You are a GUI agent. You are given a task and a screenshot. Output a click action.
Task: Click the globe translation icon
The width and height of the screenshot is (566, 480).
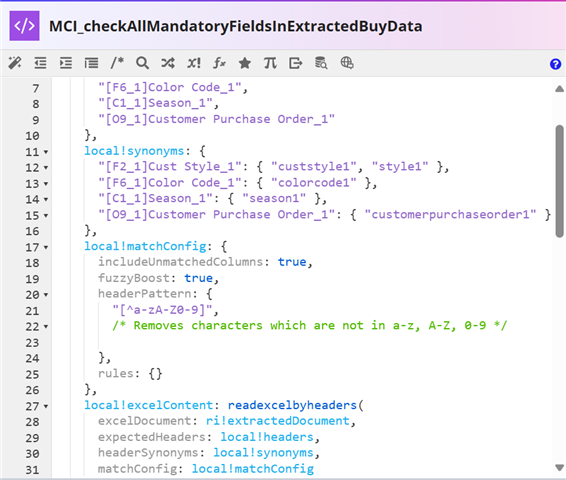pos(347,63)
